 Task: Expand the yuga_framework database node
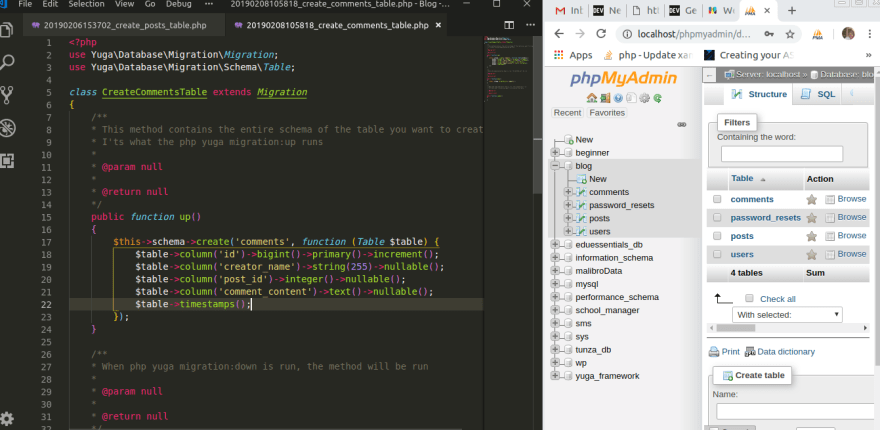[x=555, y=376]
